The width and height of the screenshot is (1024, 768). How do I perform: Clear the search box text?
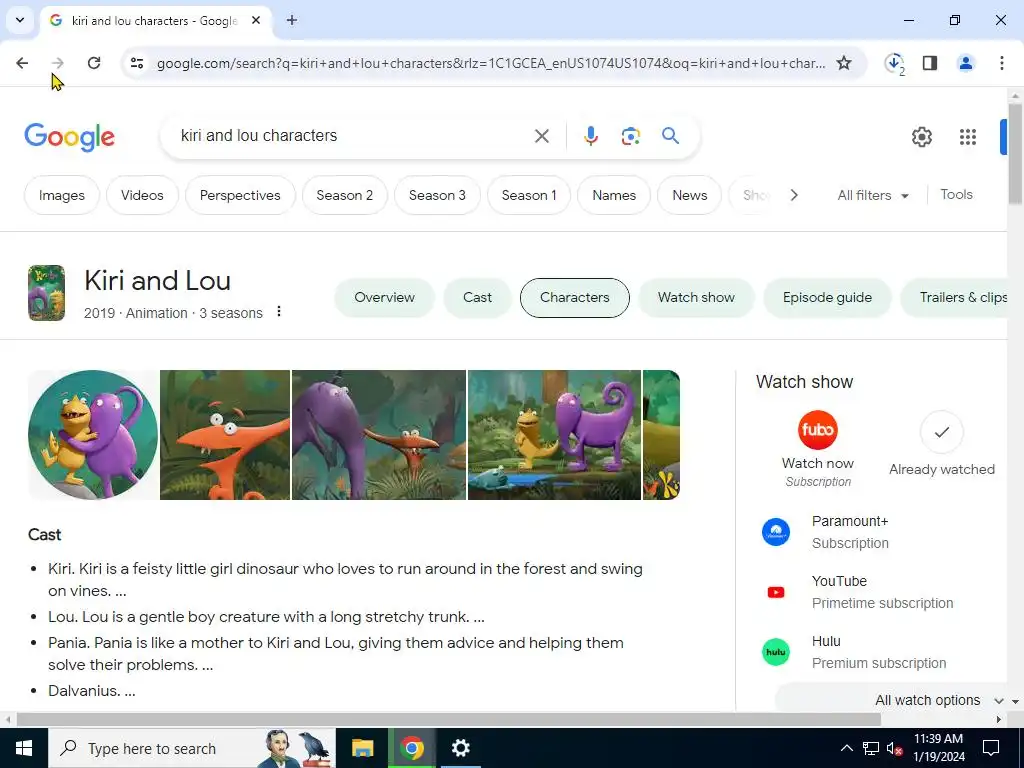541,136
